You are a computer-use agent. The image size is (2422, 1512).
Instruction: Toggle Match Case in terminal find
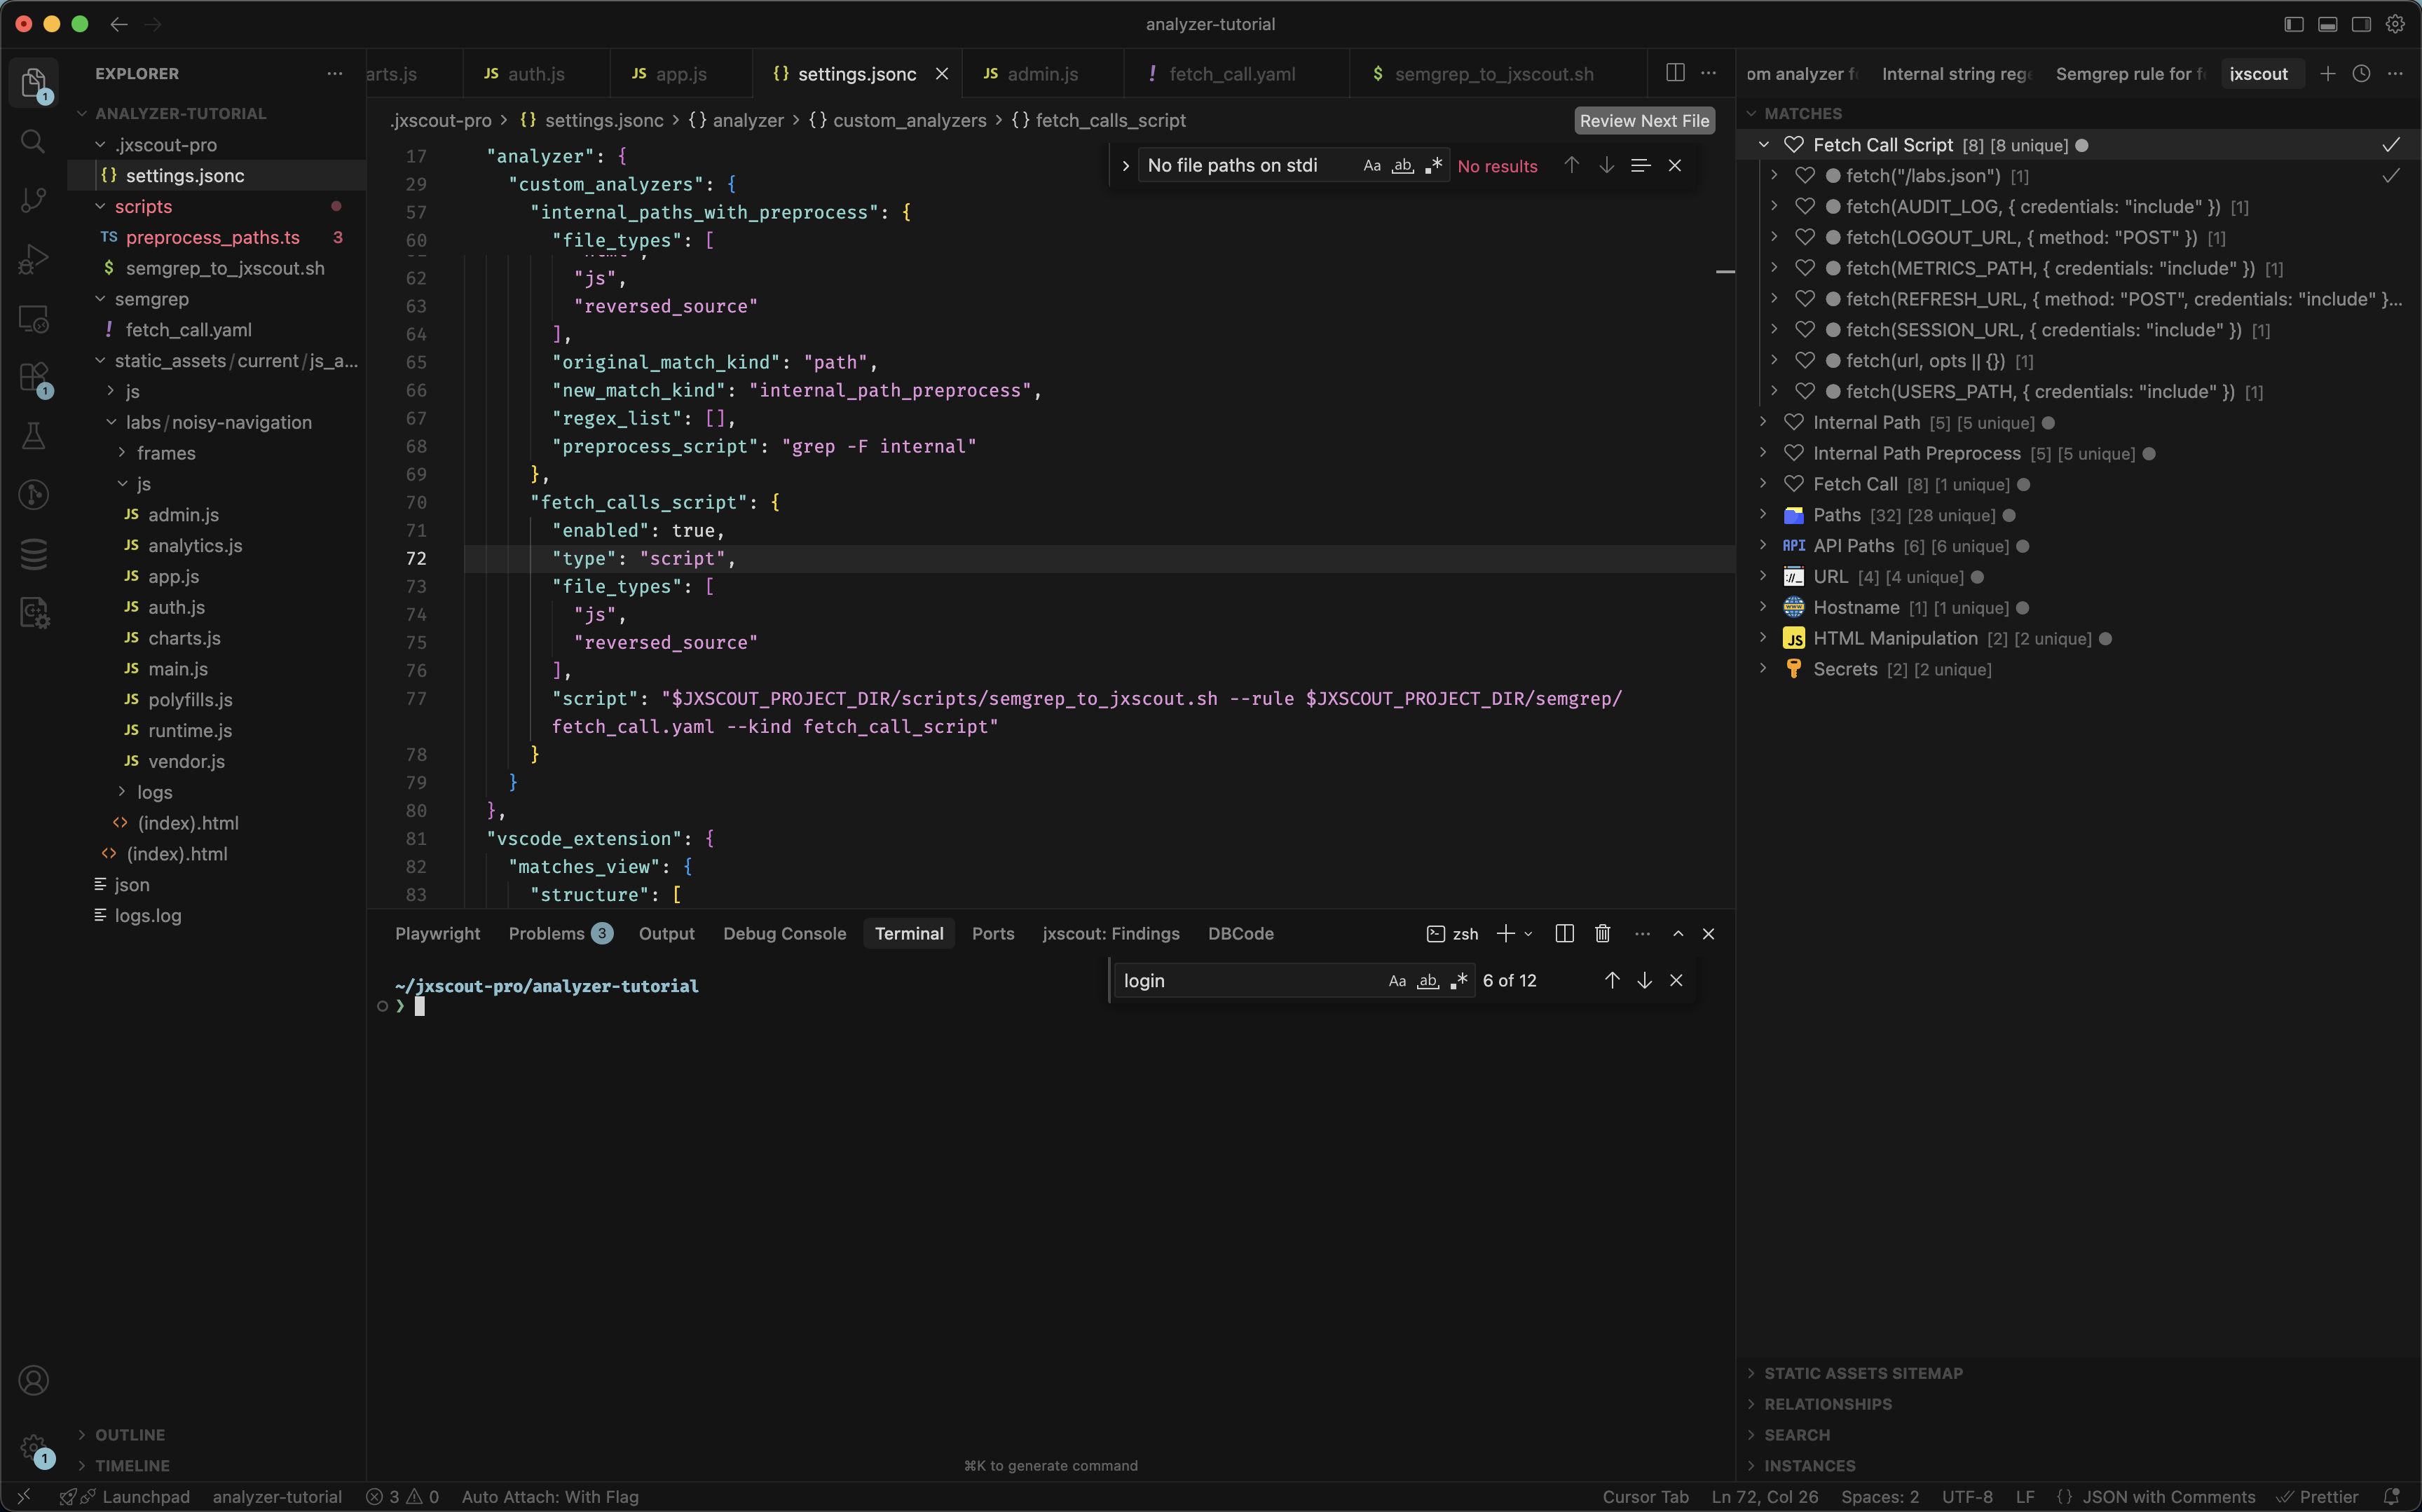point(1397,980)
